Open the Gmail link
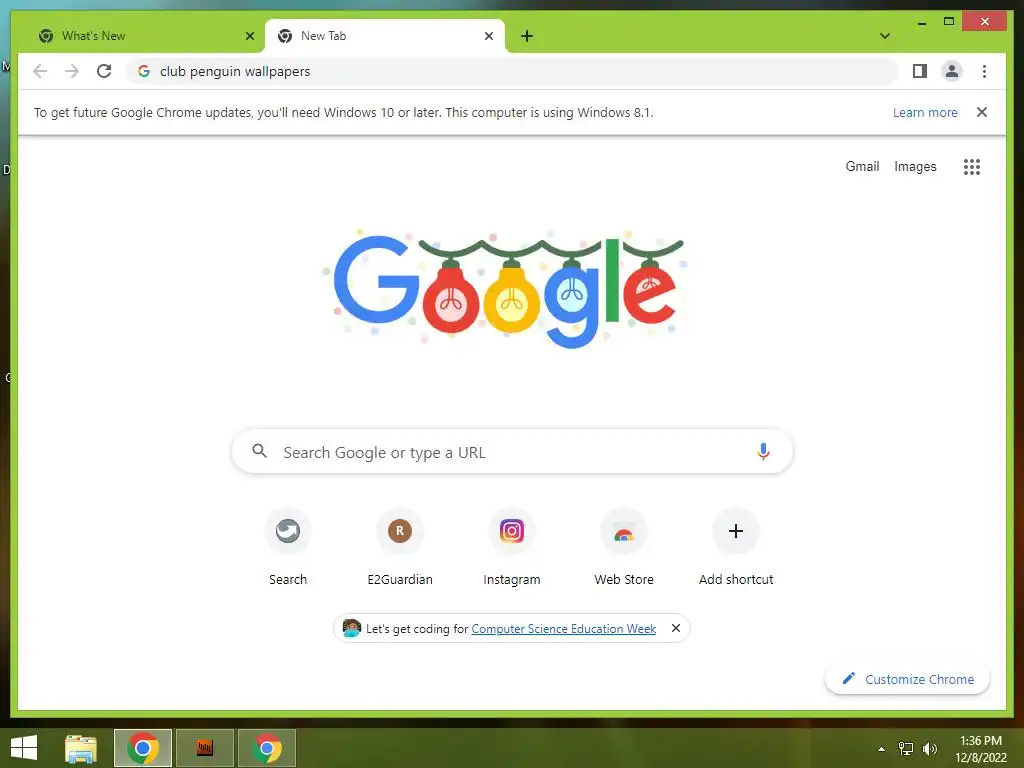Viewport: 1024px width, 768px height. click(x=862, y=167)
